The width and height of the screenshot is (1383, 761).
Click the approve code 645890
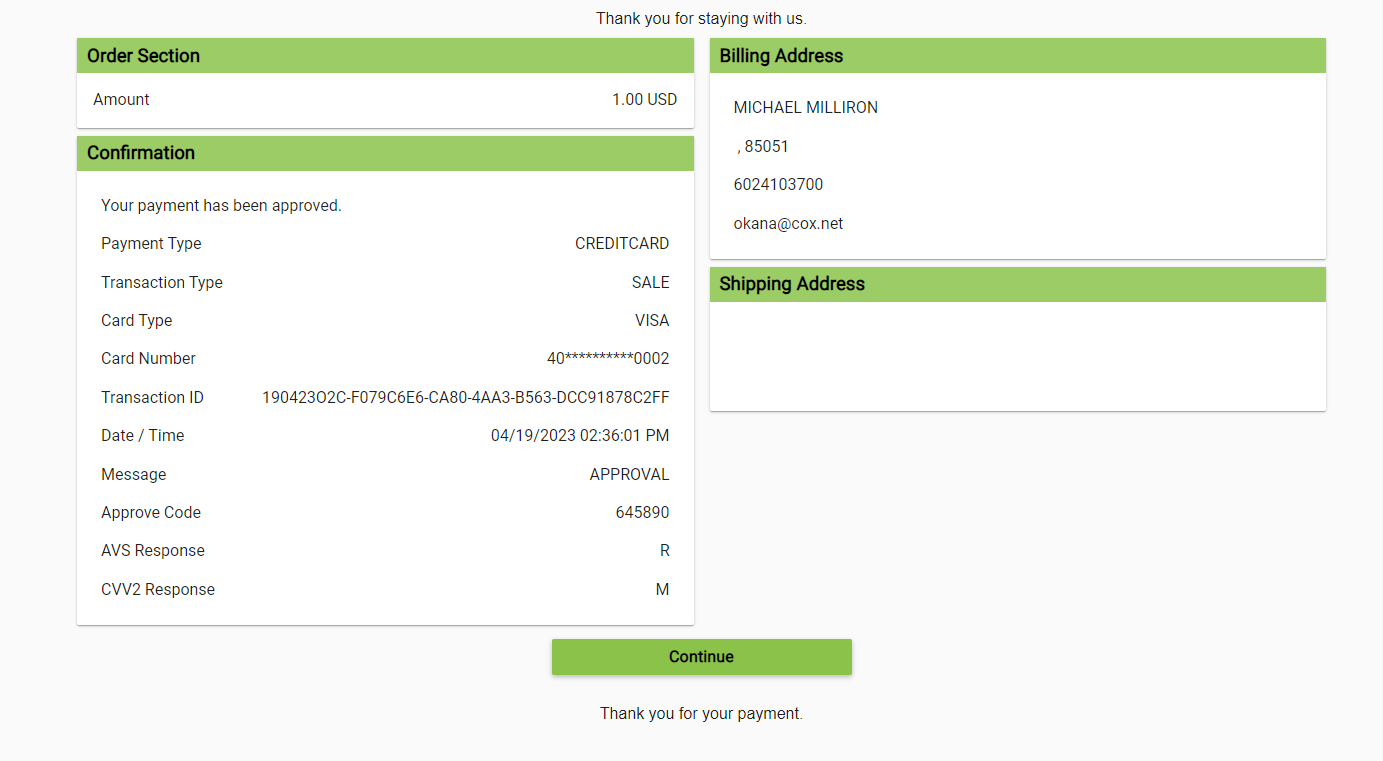(x=642, y=513)
